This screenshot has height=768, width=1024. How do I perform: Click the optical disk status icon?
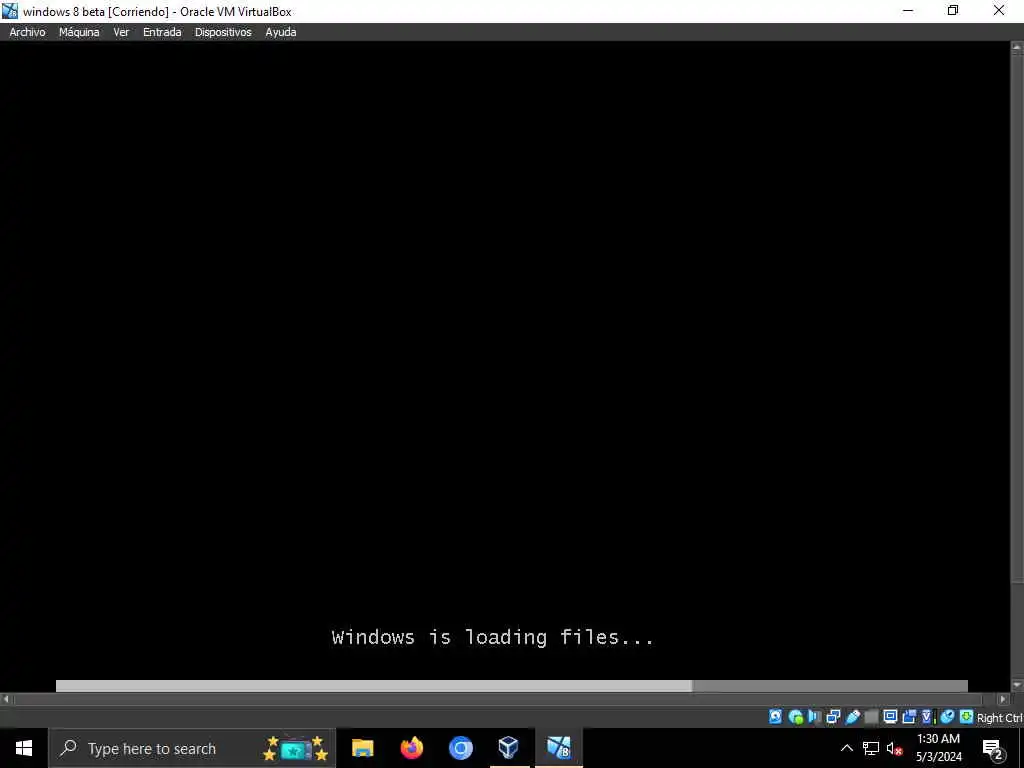795,717
